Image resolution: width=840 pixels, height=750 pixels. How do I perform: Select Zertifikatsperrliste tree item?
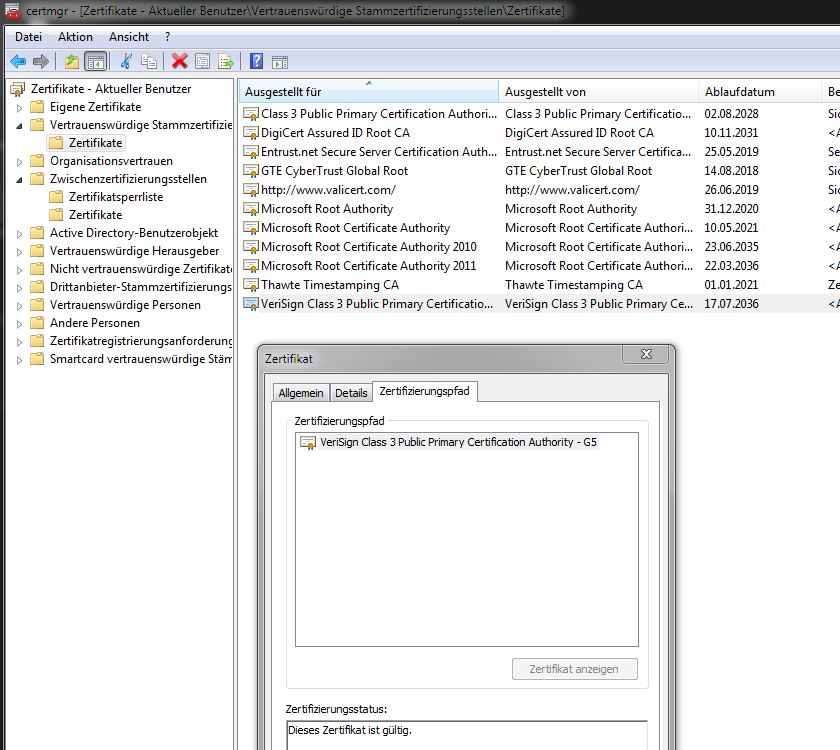click(116, 197)
